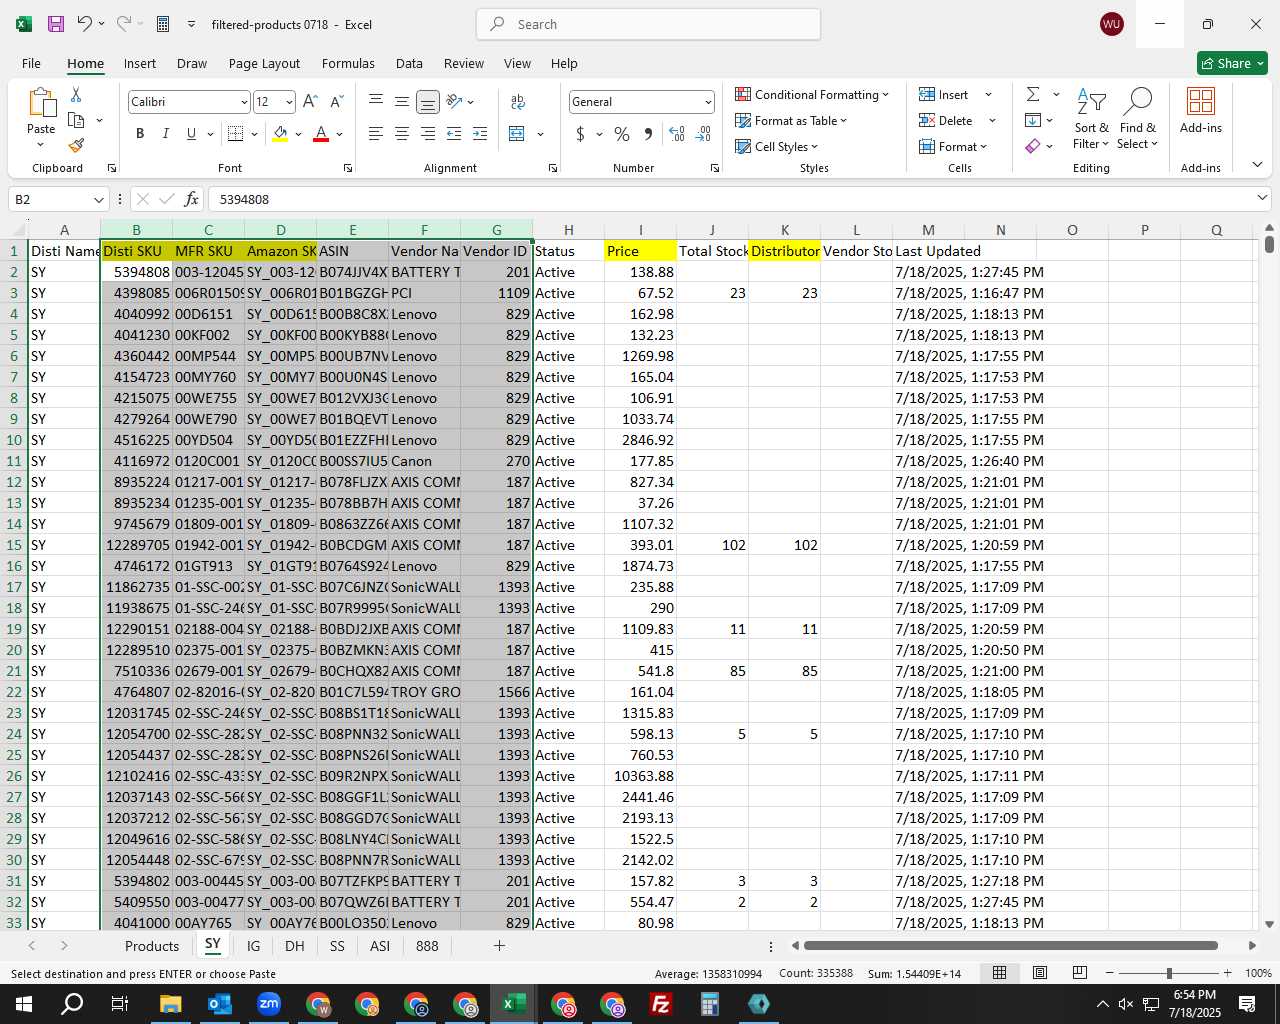The width and height of the screenshot is (1280, 1024).
Task: Click the Copy icon in Clipboard group
Action: coord(76,120)
